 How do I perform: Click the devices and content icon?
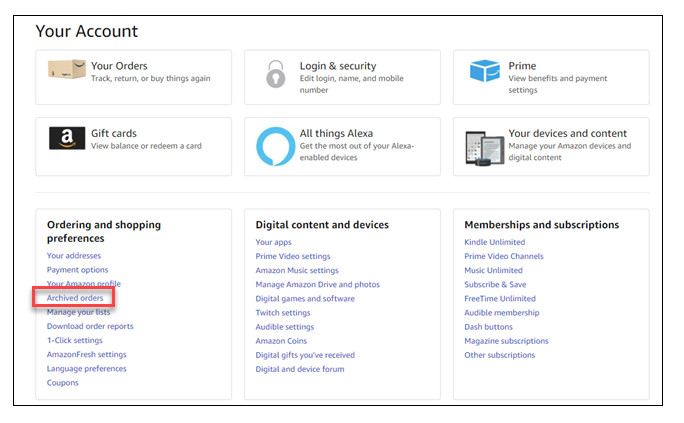(484, 147)
